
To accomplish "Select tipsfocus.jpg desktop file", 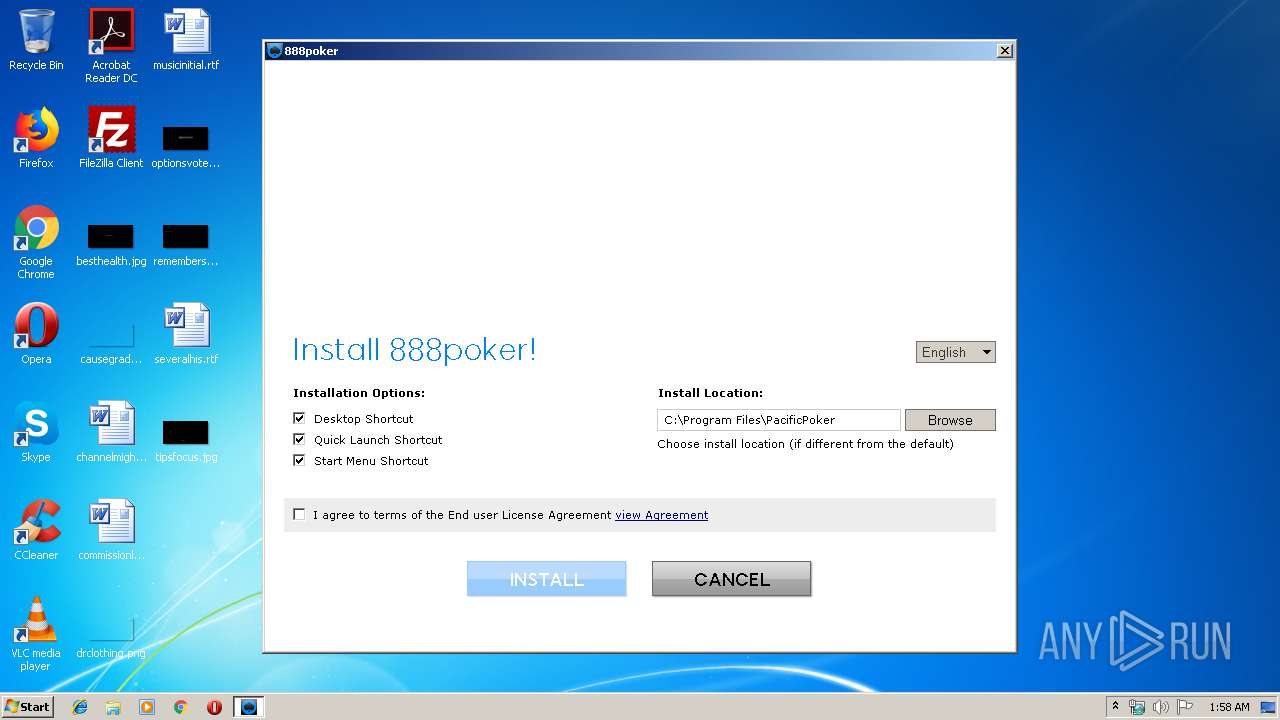I will pos(186,441).
